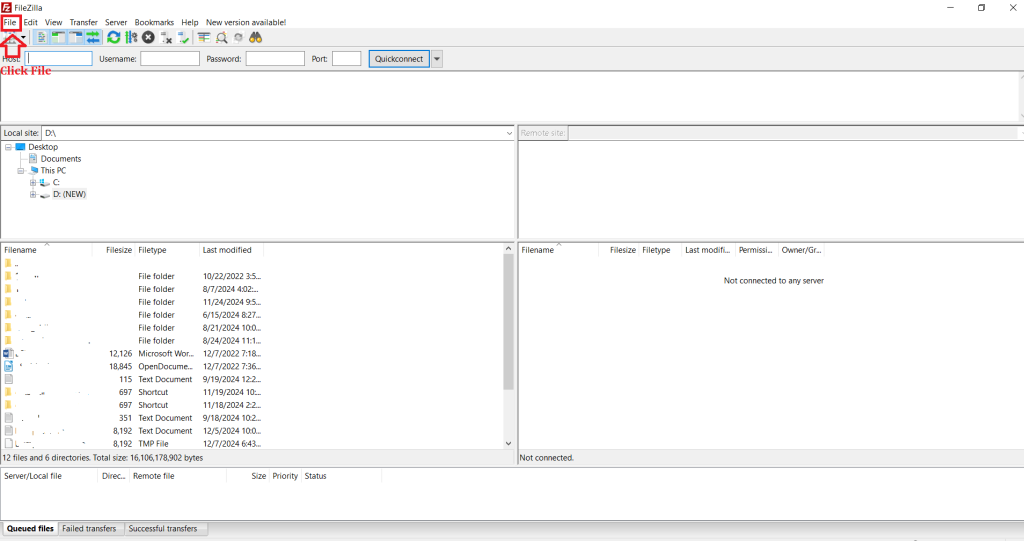1024x541 pixels.
Task: Open the directory listing filters dialog
Action: (x=204, y=38)
